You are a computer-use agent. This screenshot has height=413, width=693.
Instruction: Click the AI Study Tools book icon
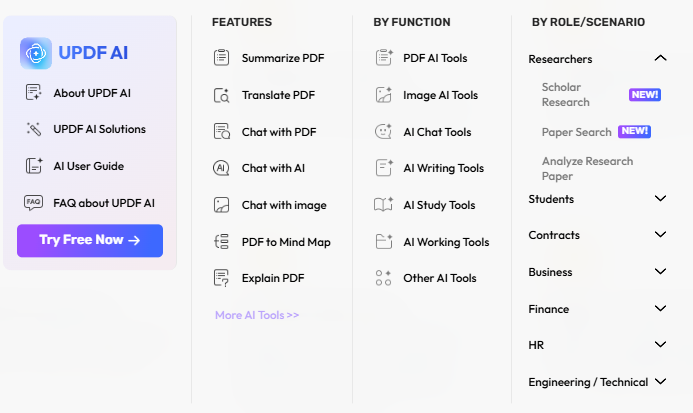click(383, 205)
